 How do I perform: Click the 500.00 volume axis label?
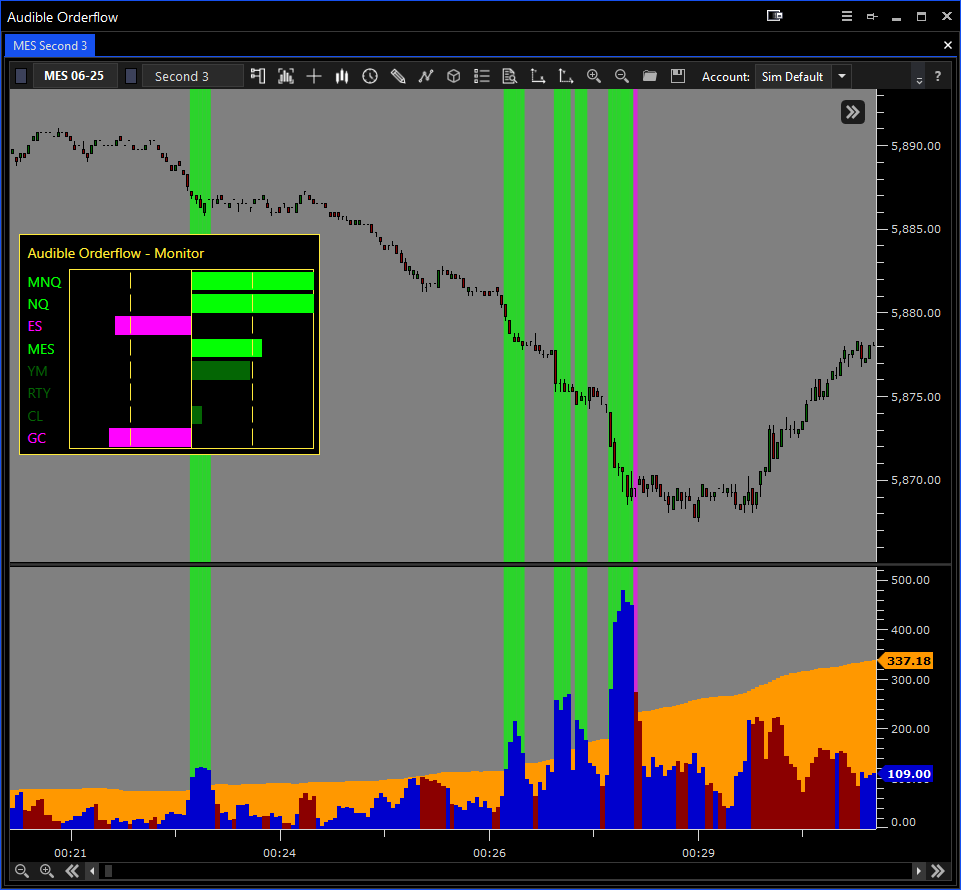[x=910, y=580]
